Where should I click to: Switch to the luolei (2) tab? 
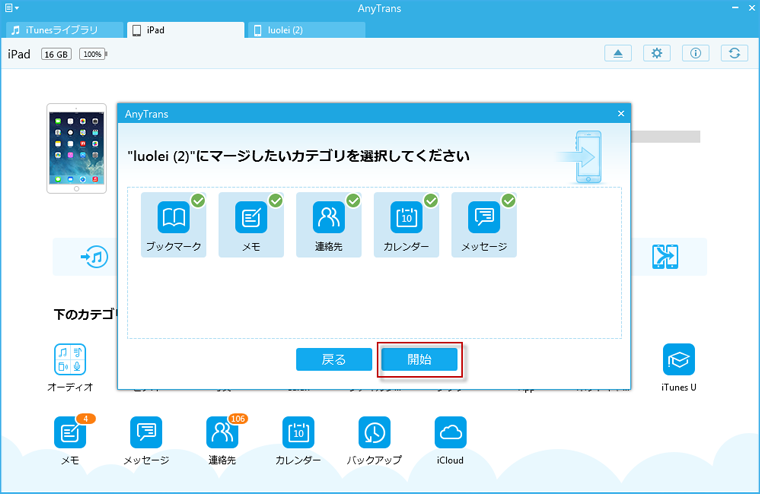pyautogui.click(x=307, y=30)
